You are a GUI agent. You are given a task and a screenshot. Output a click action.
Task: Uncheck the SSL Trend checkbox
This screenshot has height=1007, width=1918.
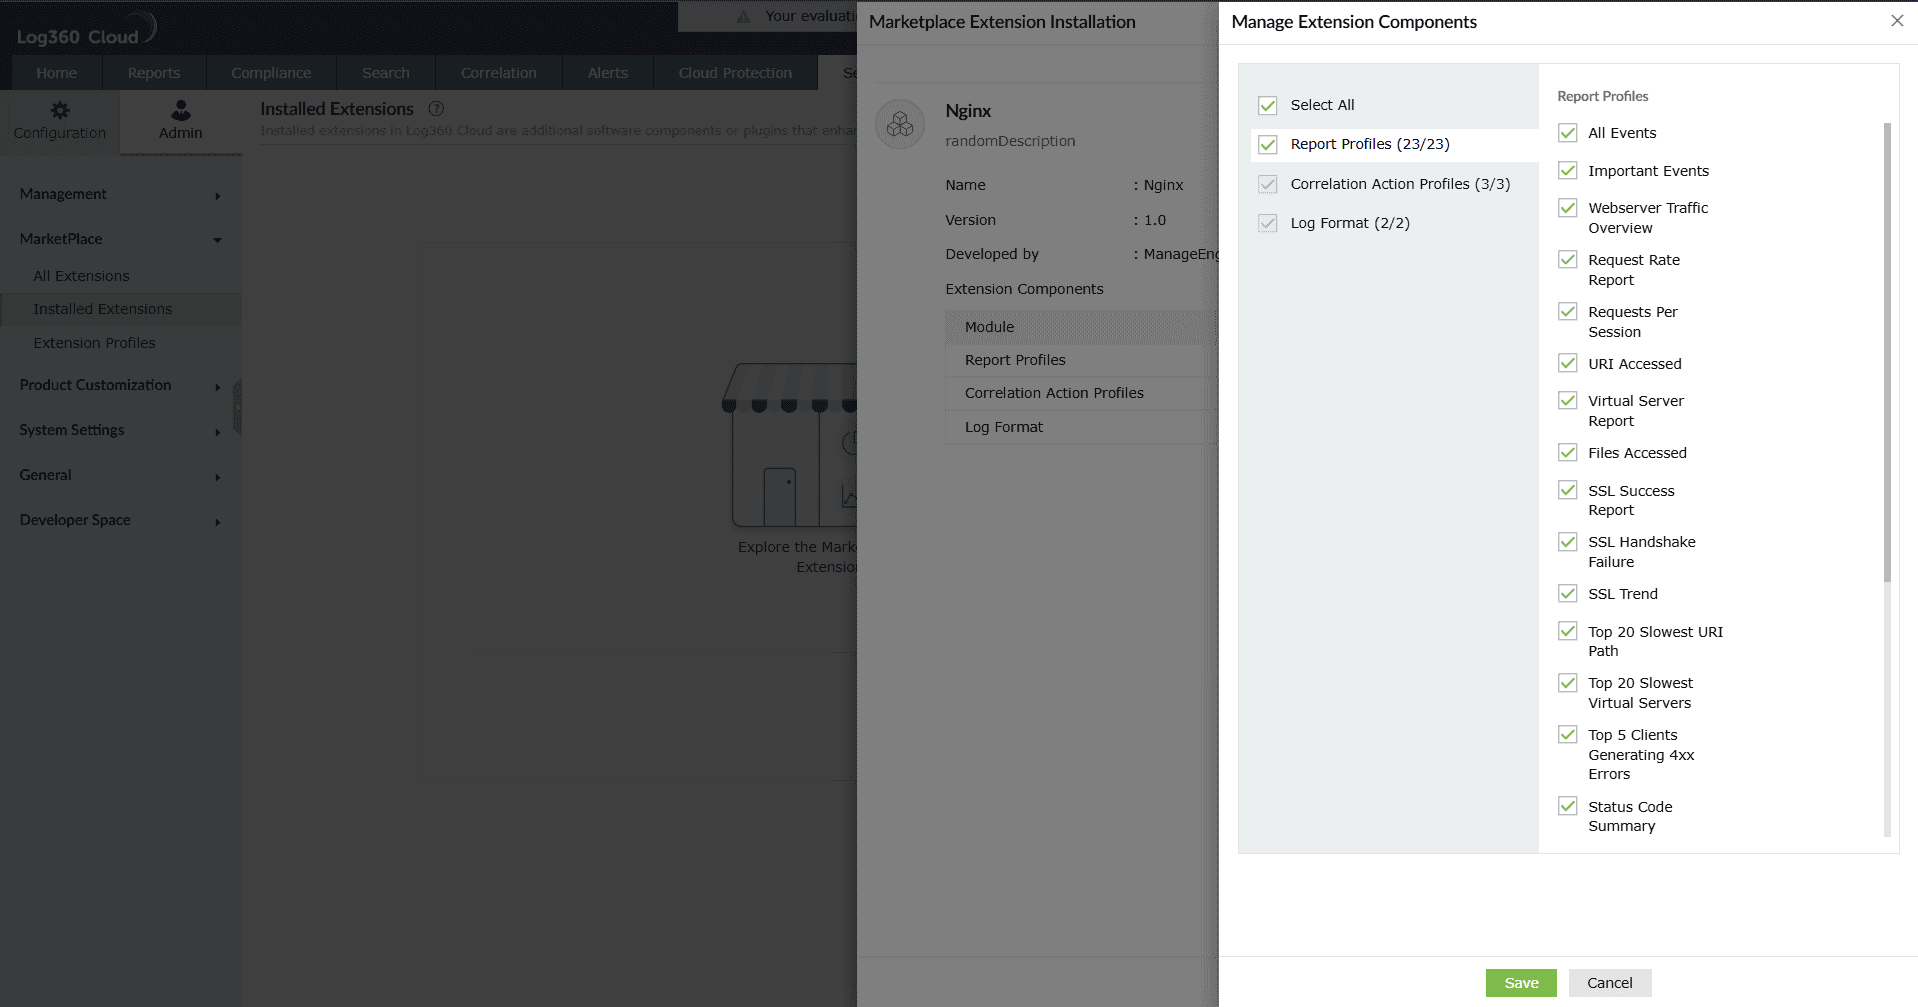1568,594
